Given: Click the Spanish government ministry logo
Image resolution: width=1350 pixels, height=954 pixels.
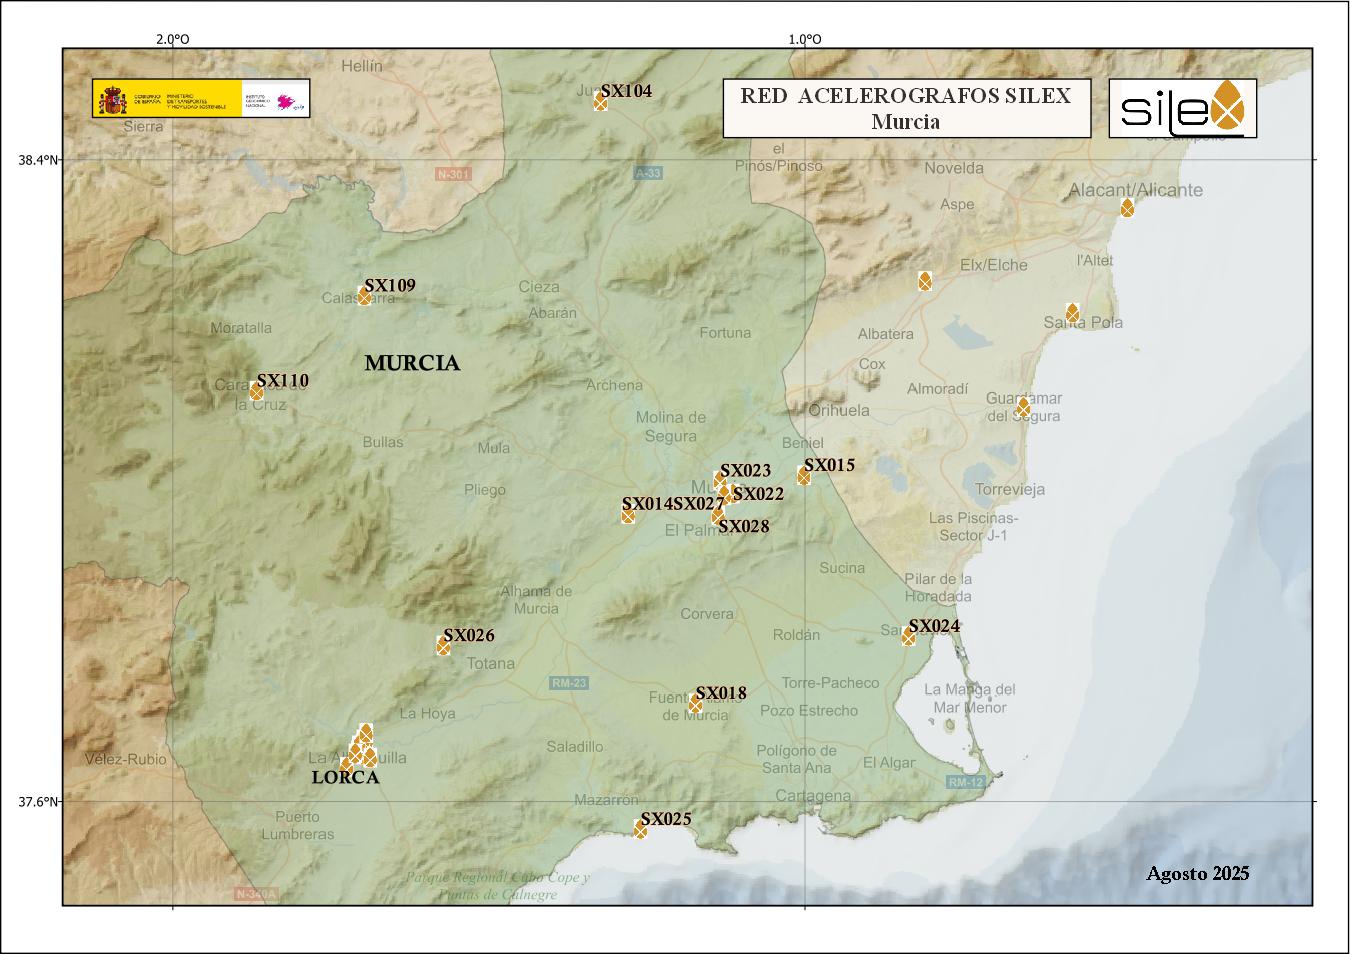Looking at the screenshot, I should point(201,99).
